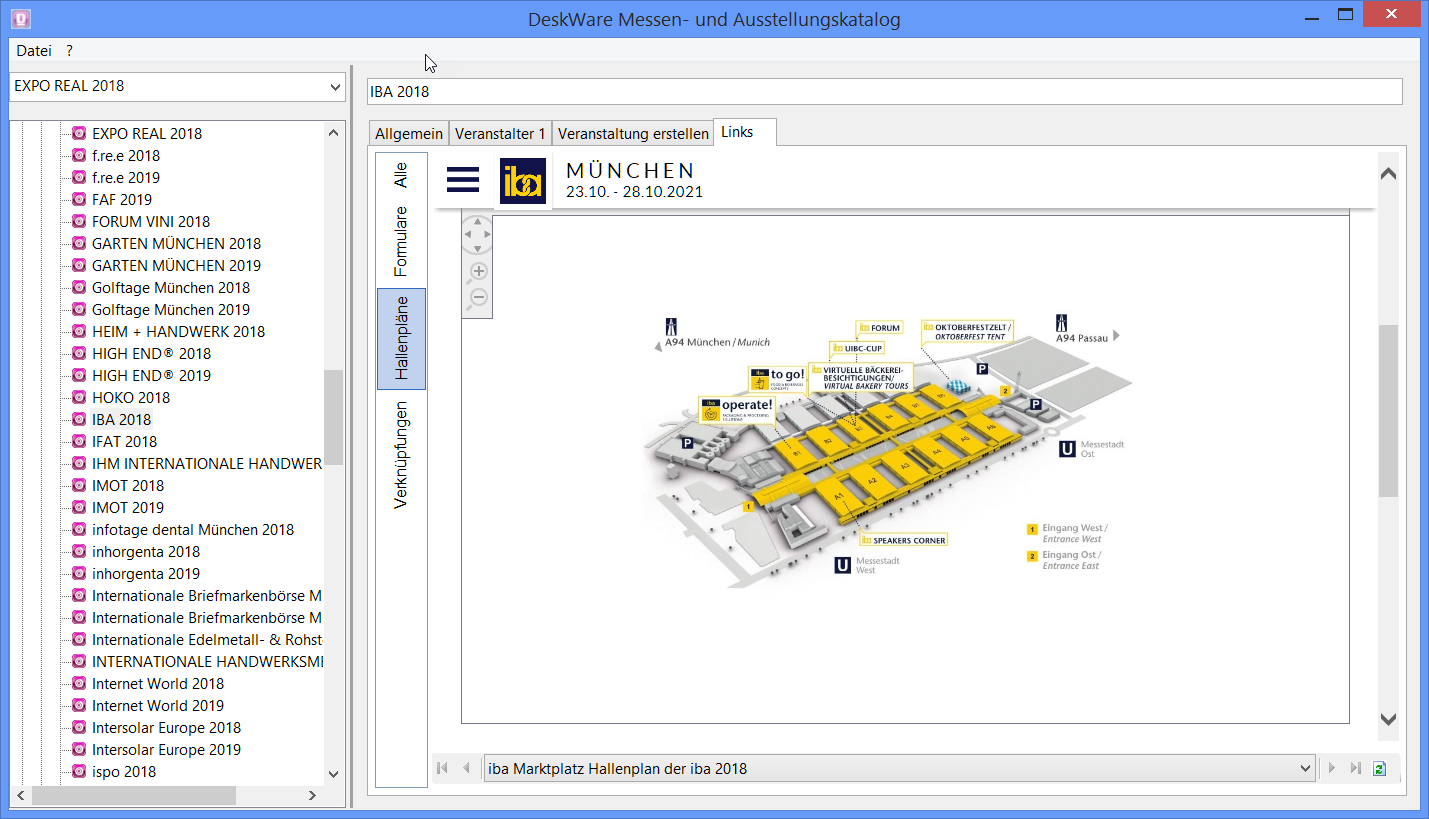This screenshot has height=819, width=1429.
Task: Select GARTEN MÜNCHEN 2019 tree item
Action: click(x=176, y=265)
